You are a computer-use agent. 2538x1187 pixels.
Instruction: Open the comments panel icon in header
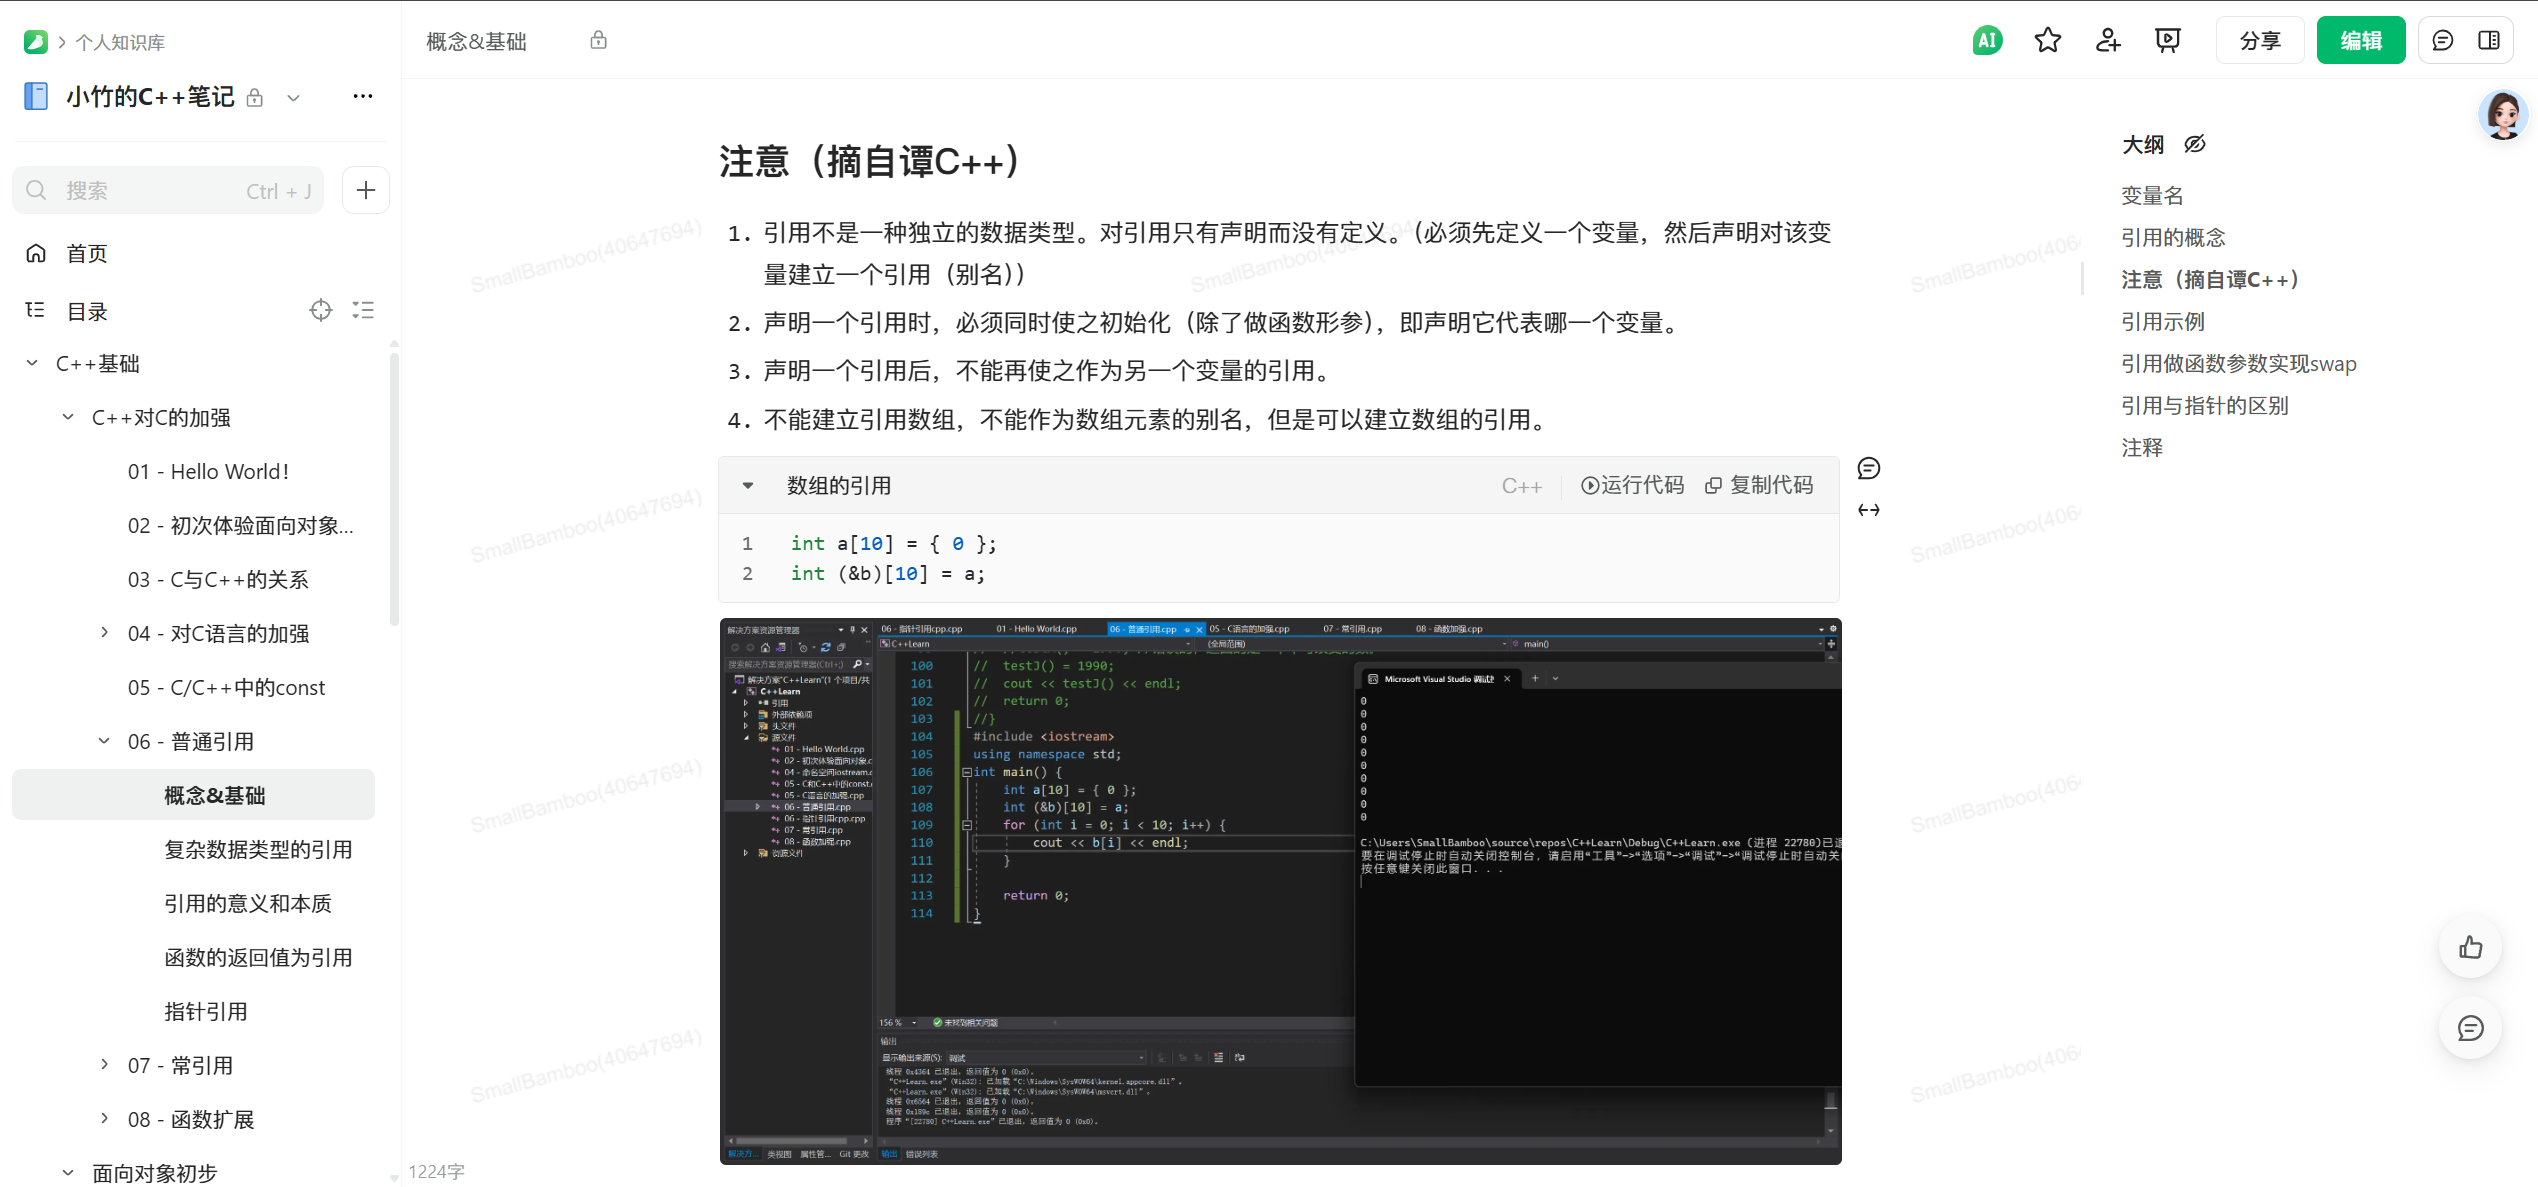2442,41
